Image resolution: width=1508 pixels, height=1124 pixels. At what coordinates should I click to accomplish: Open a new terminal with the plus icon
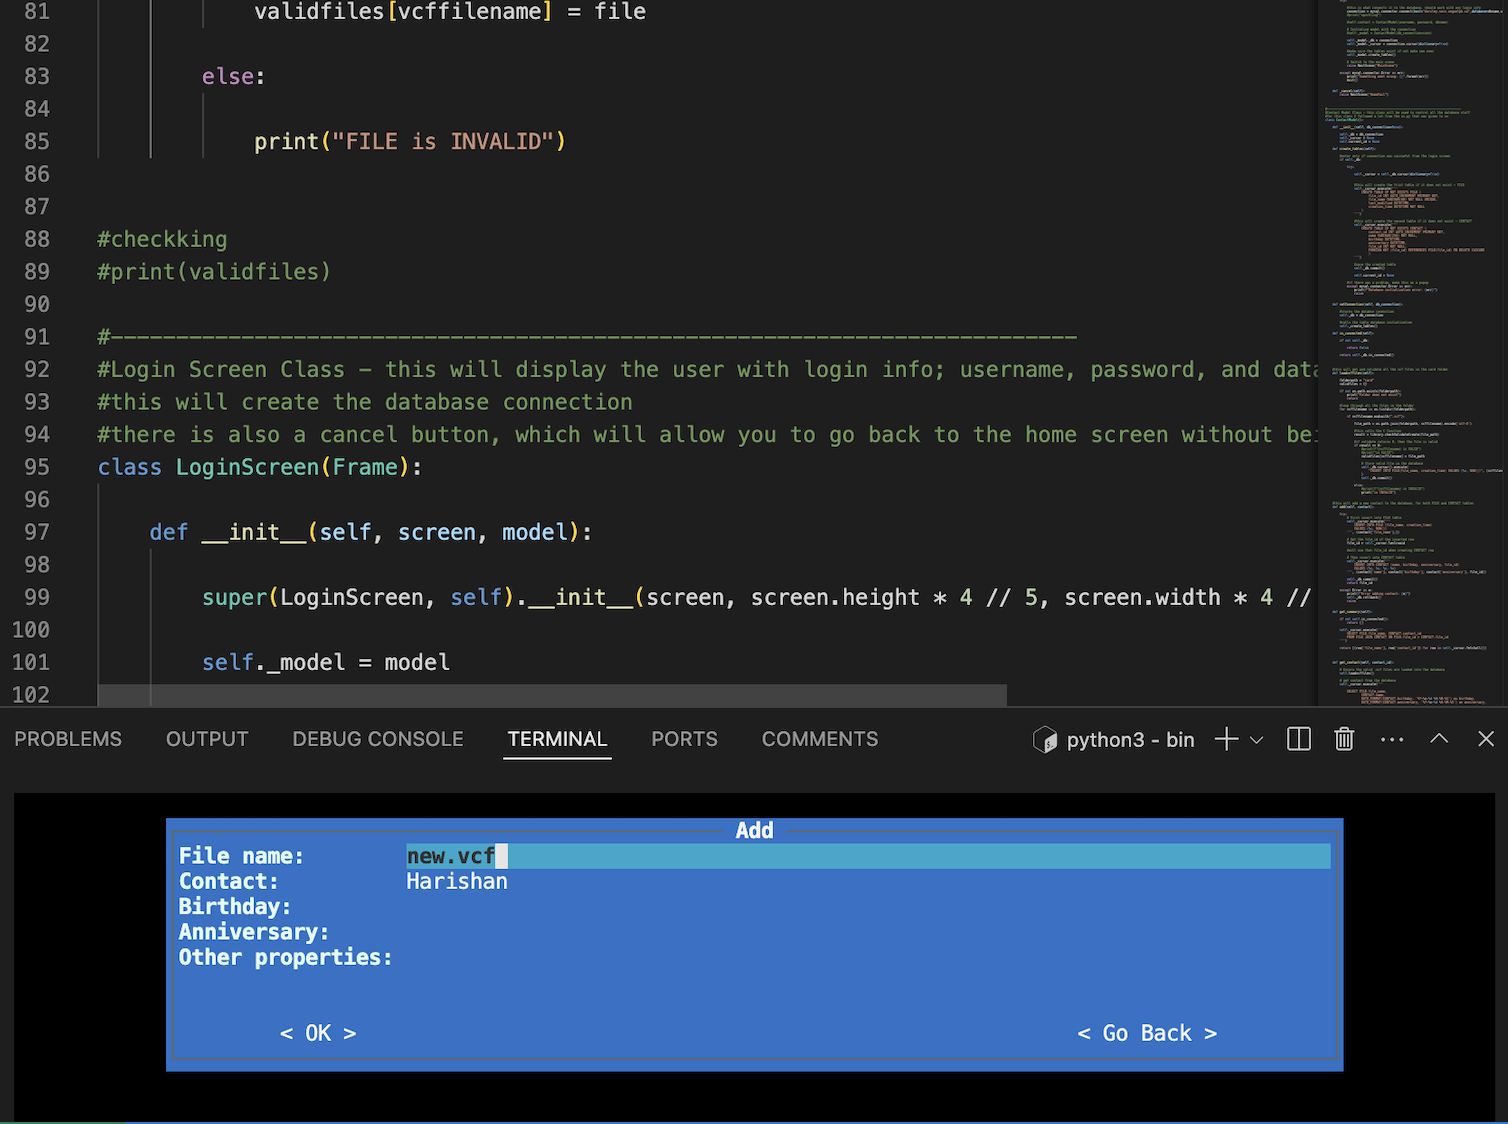point(1225,739)
